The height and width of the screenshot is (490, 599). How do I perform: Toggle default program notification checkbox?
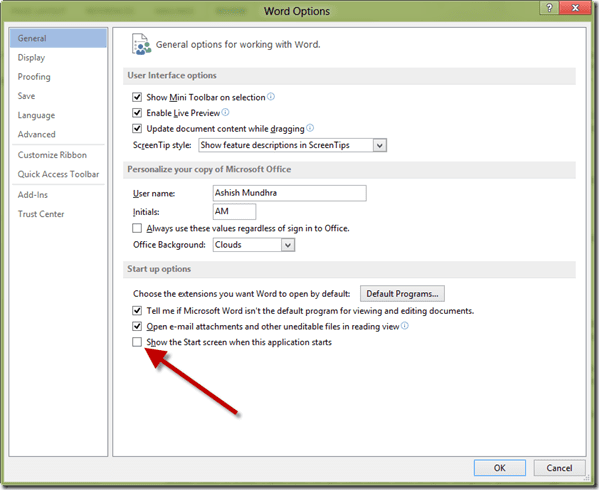tap(137, 310)
